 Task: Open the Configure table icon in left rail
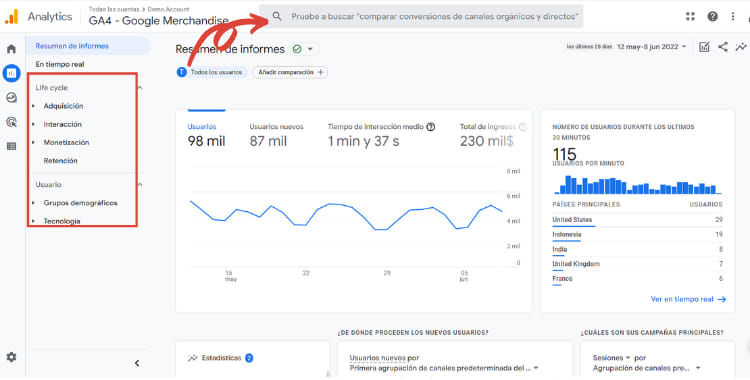pyautogui.click(x=11, y=146)
